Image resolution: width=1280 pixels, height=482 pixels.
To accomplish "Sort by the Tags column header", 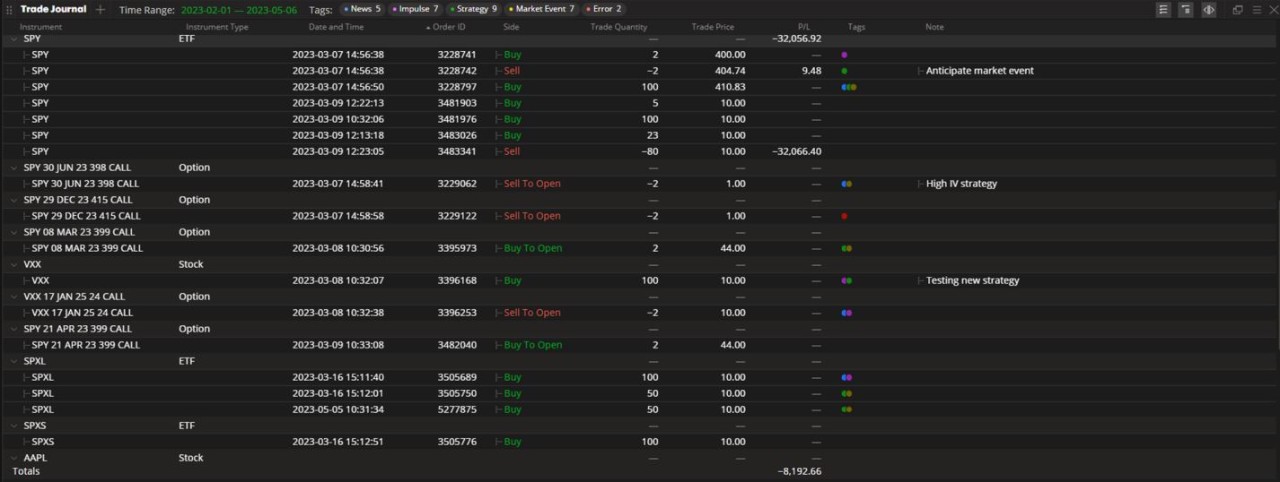I will click(856, 27).
